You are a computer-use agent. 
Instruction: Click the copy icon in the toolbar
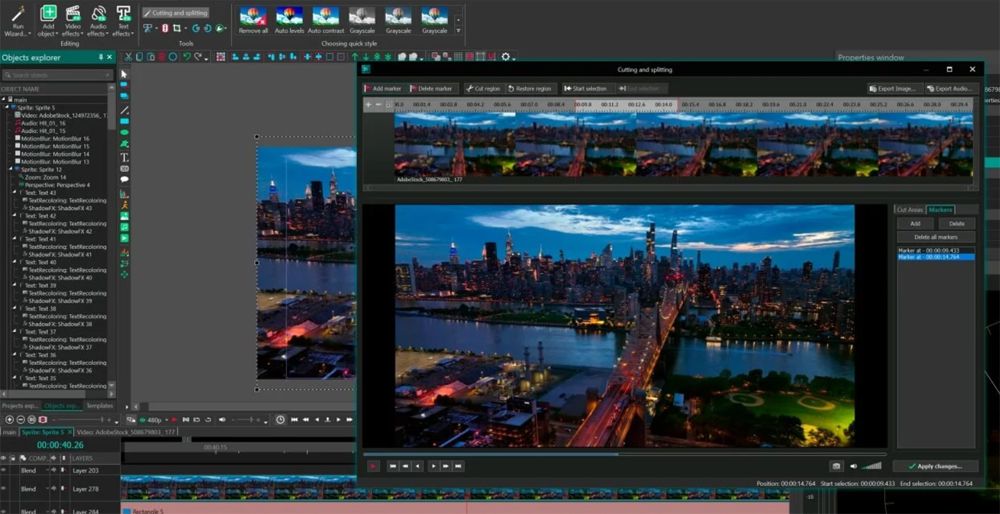tap(140, 57)
